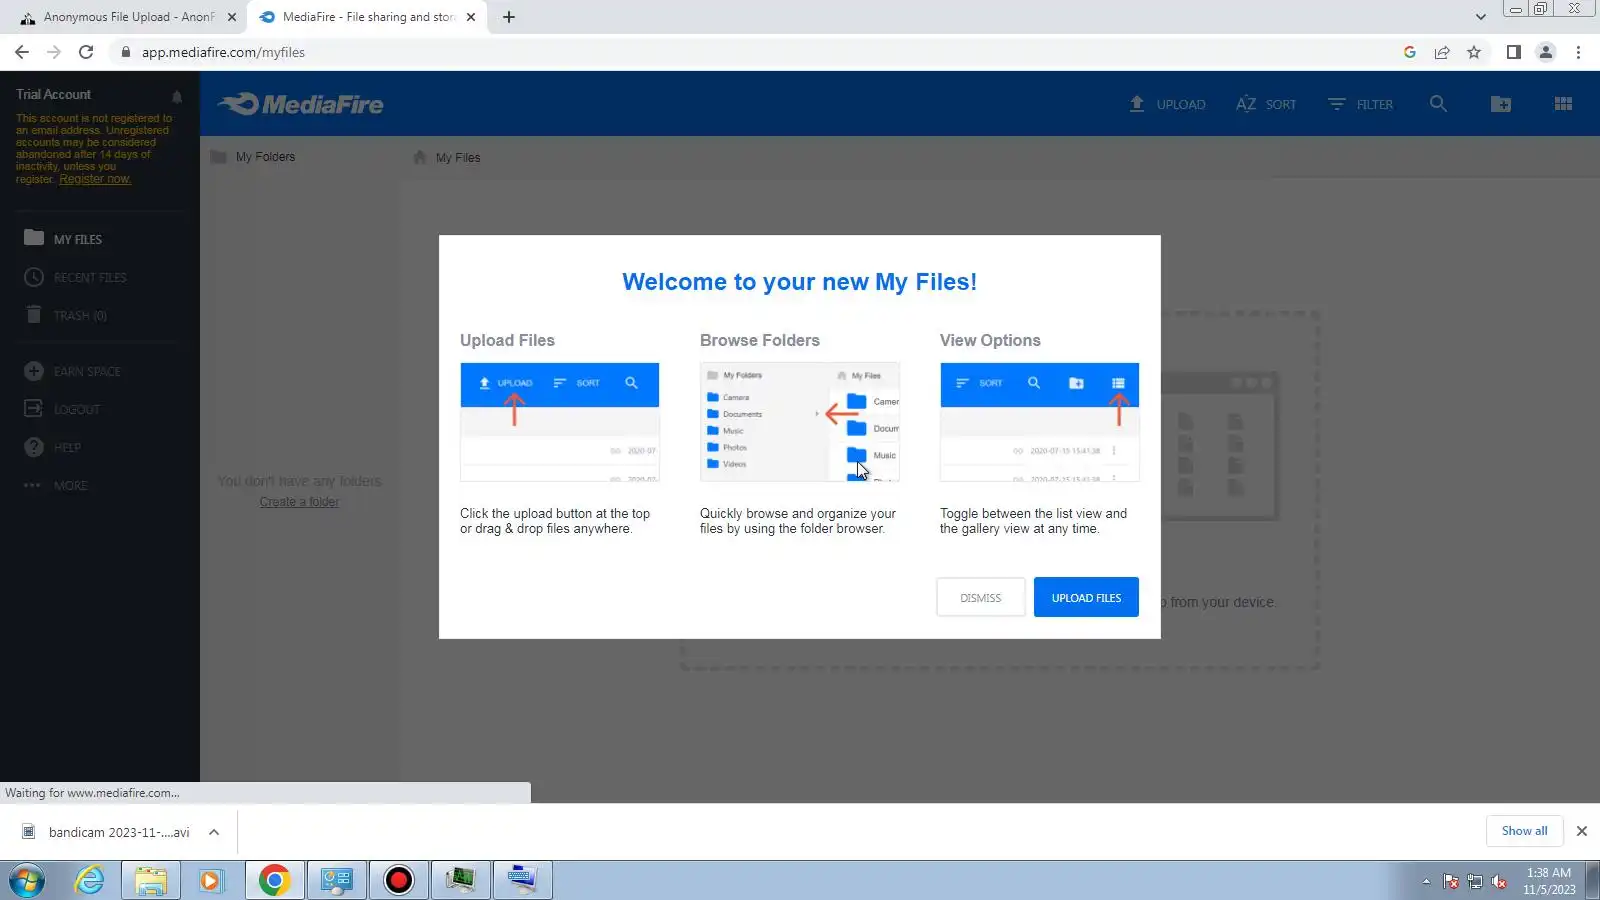Open MY FILES in the sidebar
Image resolution: width=1600 pixels, height=900 pixels.
click(78, 239)
